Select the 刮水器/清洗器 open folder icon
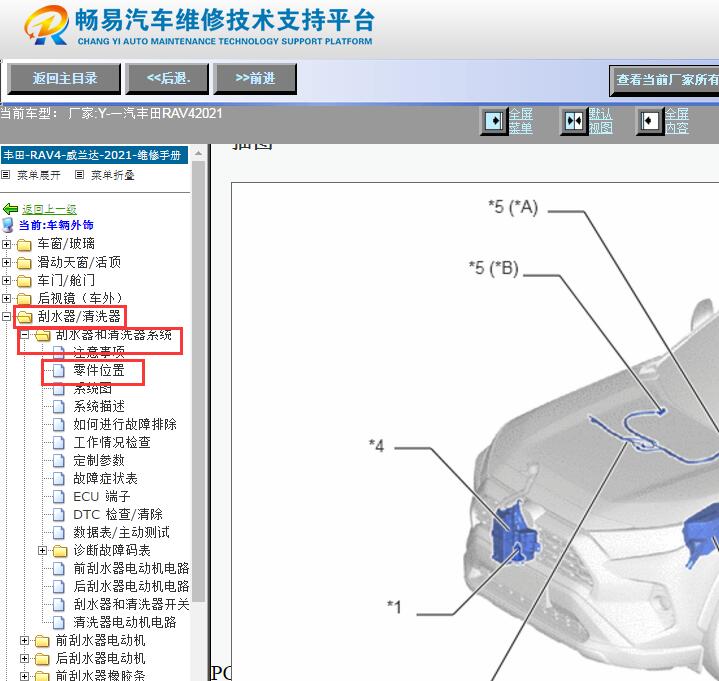 25,317
